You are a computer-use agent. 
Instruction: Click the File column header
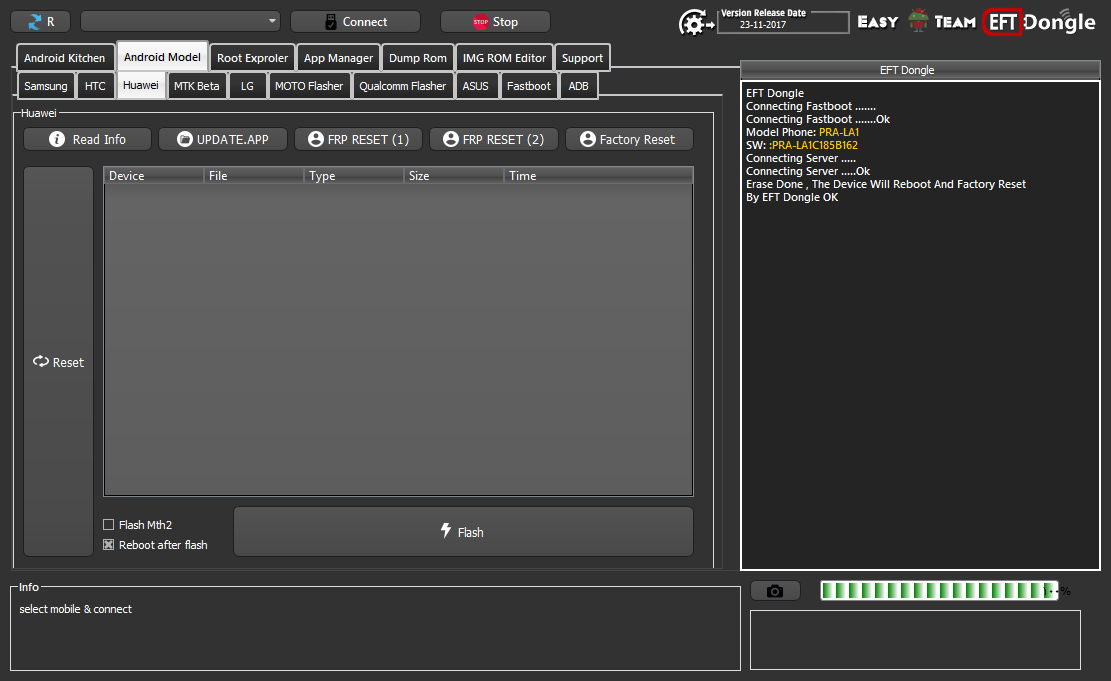coord(254,176)
